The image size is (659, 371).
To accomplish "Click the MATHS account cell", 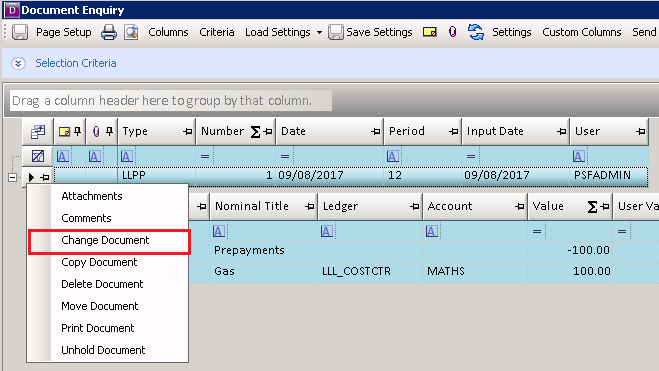I will pos(474,271).
